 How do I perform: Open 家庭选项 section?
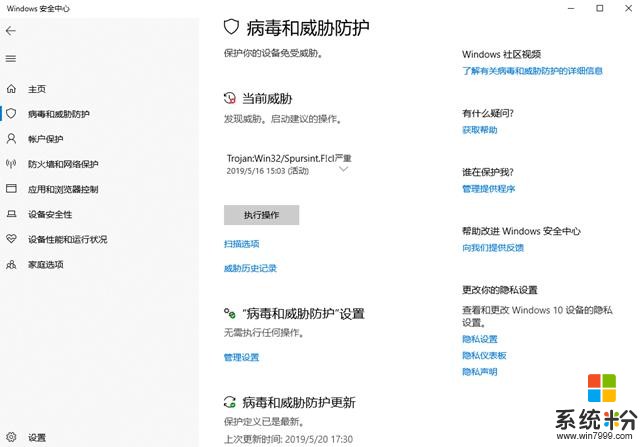[x=45, y=265]
